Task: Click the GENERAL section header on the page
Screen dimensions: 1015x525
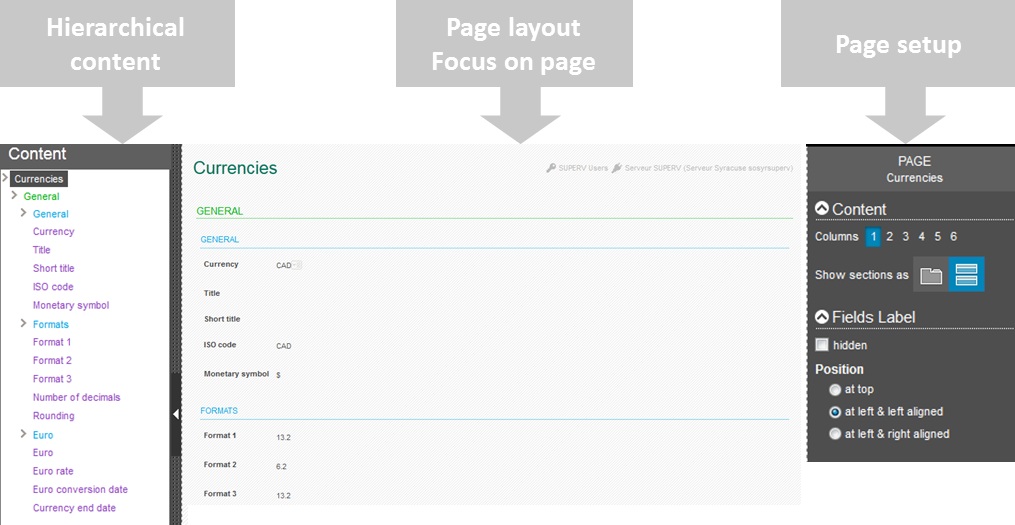Action: coord(219,211)
